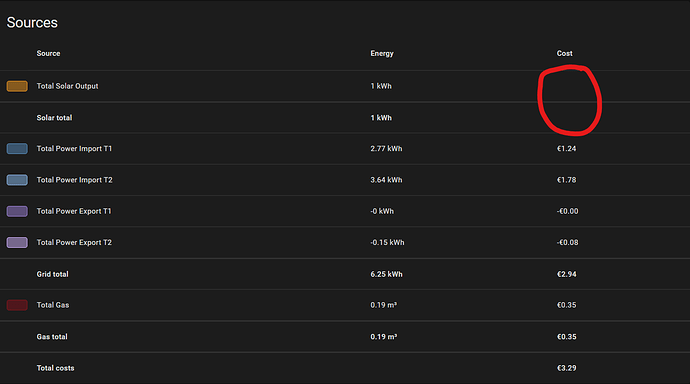This screenshot has height=384, width=690.
Task: Click the orange Total Solar Output swatch
Action: [x=17, y=86]
